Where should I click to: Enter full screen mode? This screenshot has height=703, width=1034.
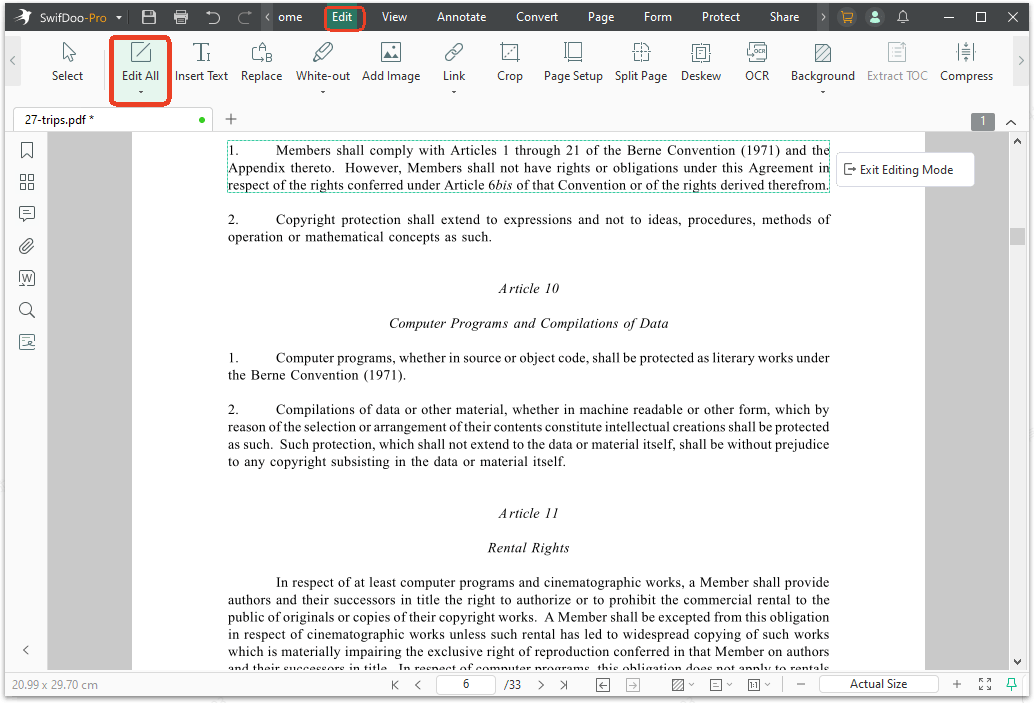pyautogui.click(x=985, y=685)
